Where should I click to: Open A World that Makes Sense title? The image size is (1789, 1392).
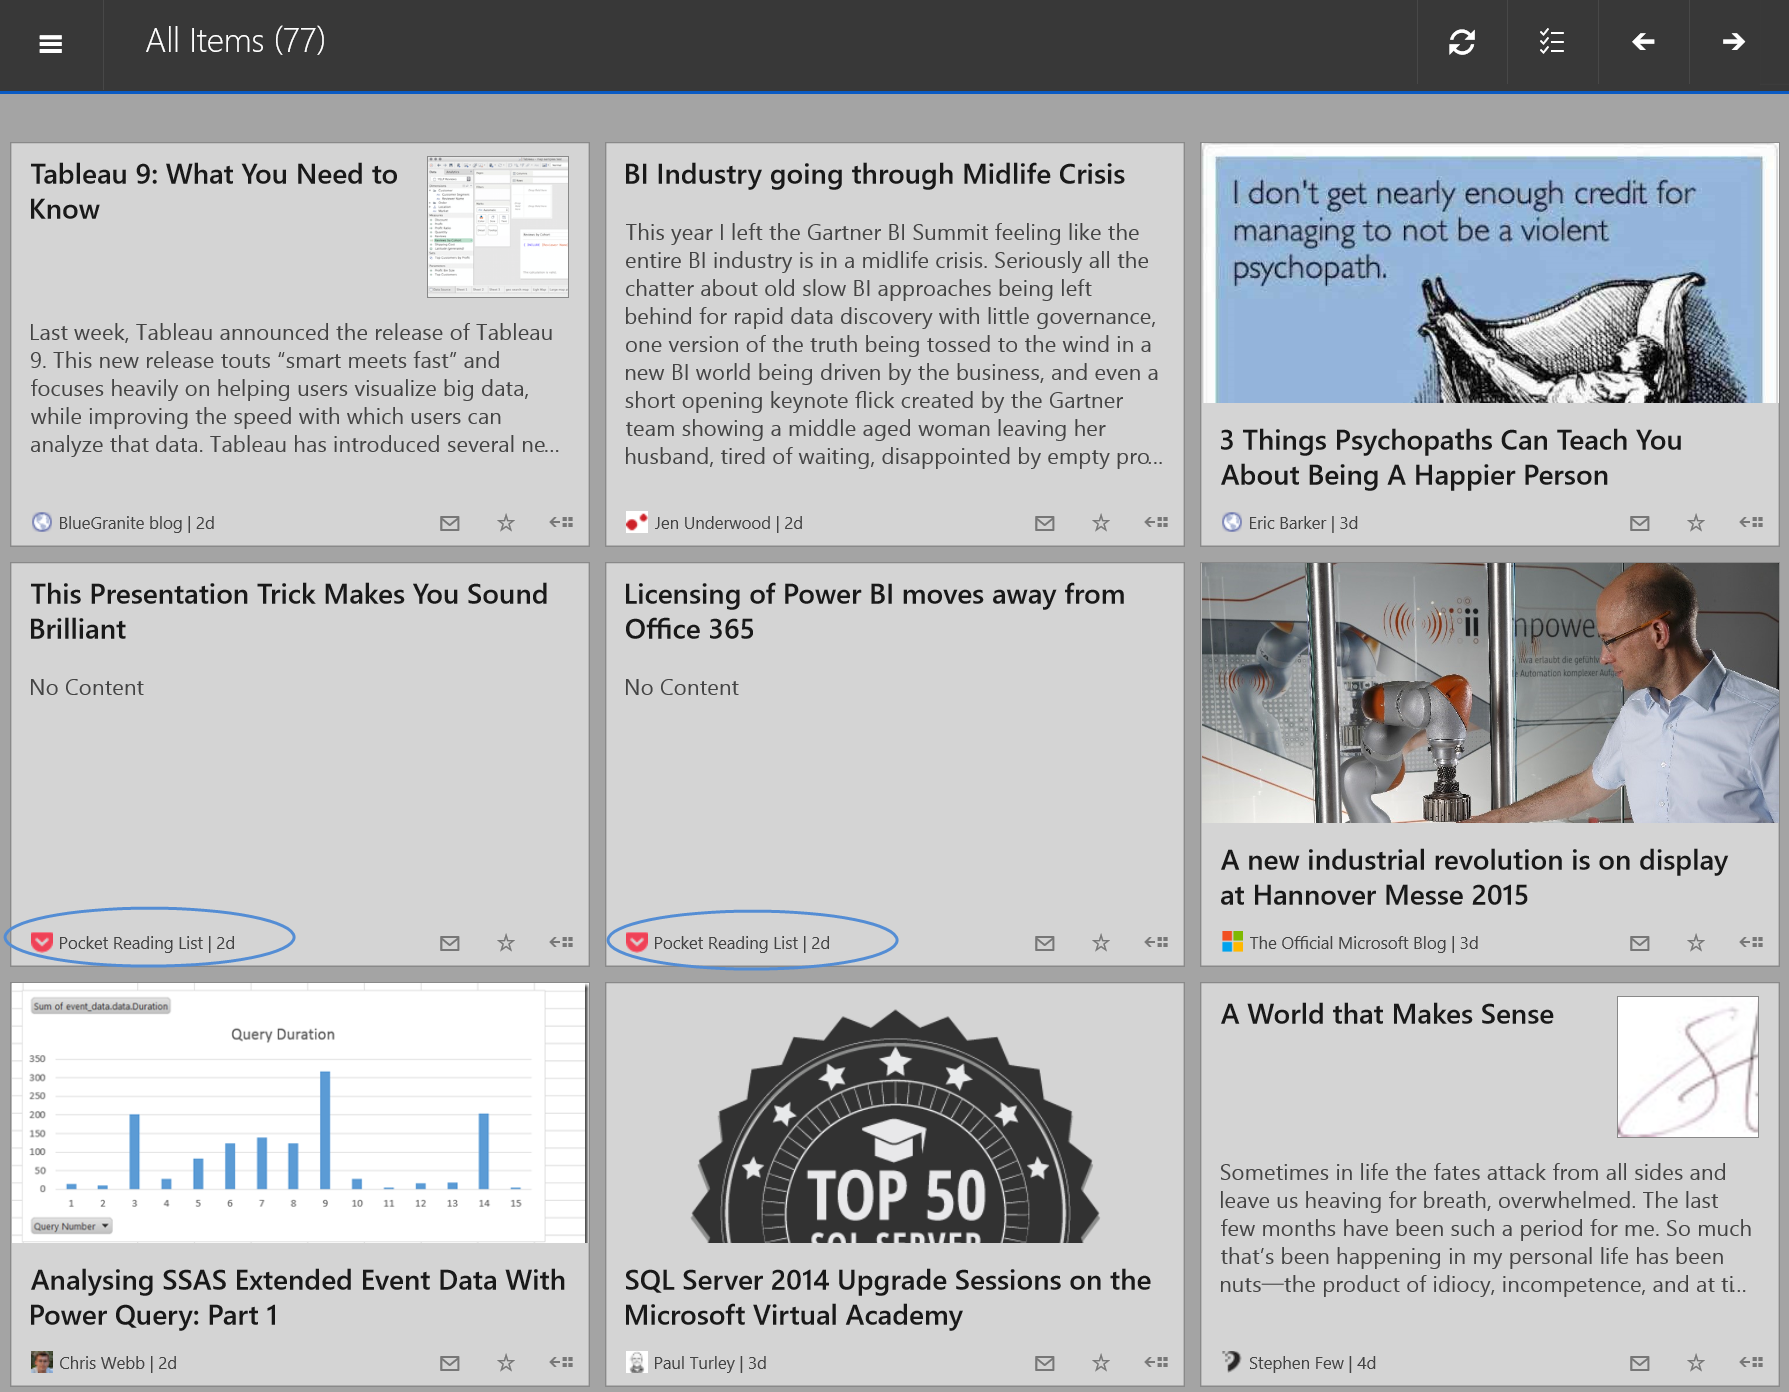point(1387,1014)
